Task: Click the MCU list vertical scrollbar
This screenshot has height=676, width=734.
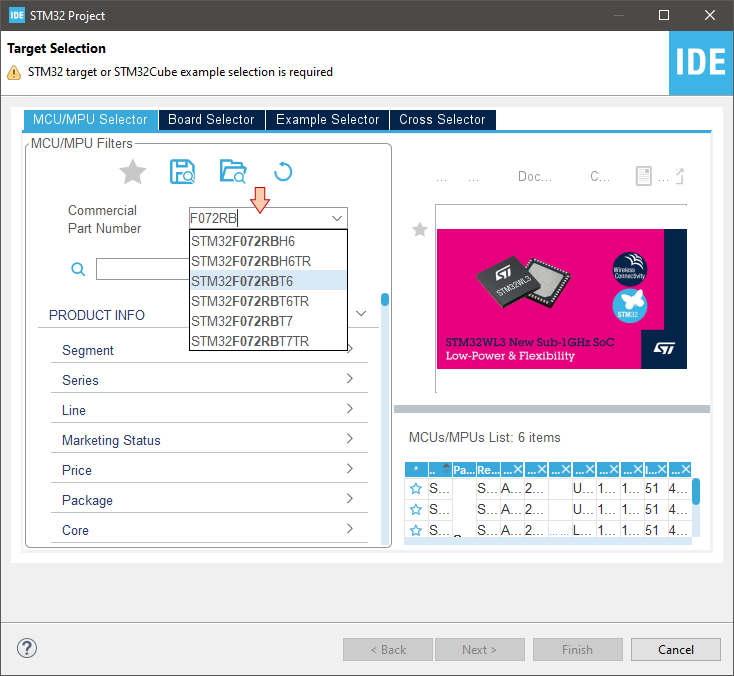Action: [696, 491]
